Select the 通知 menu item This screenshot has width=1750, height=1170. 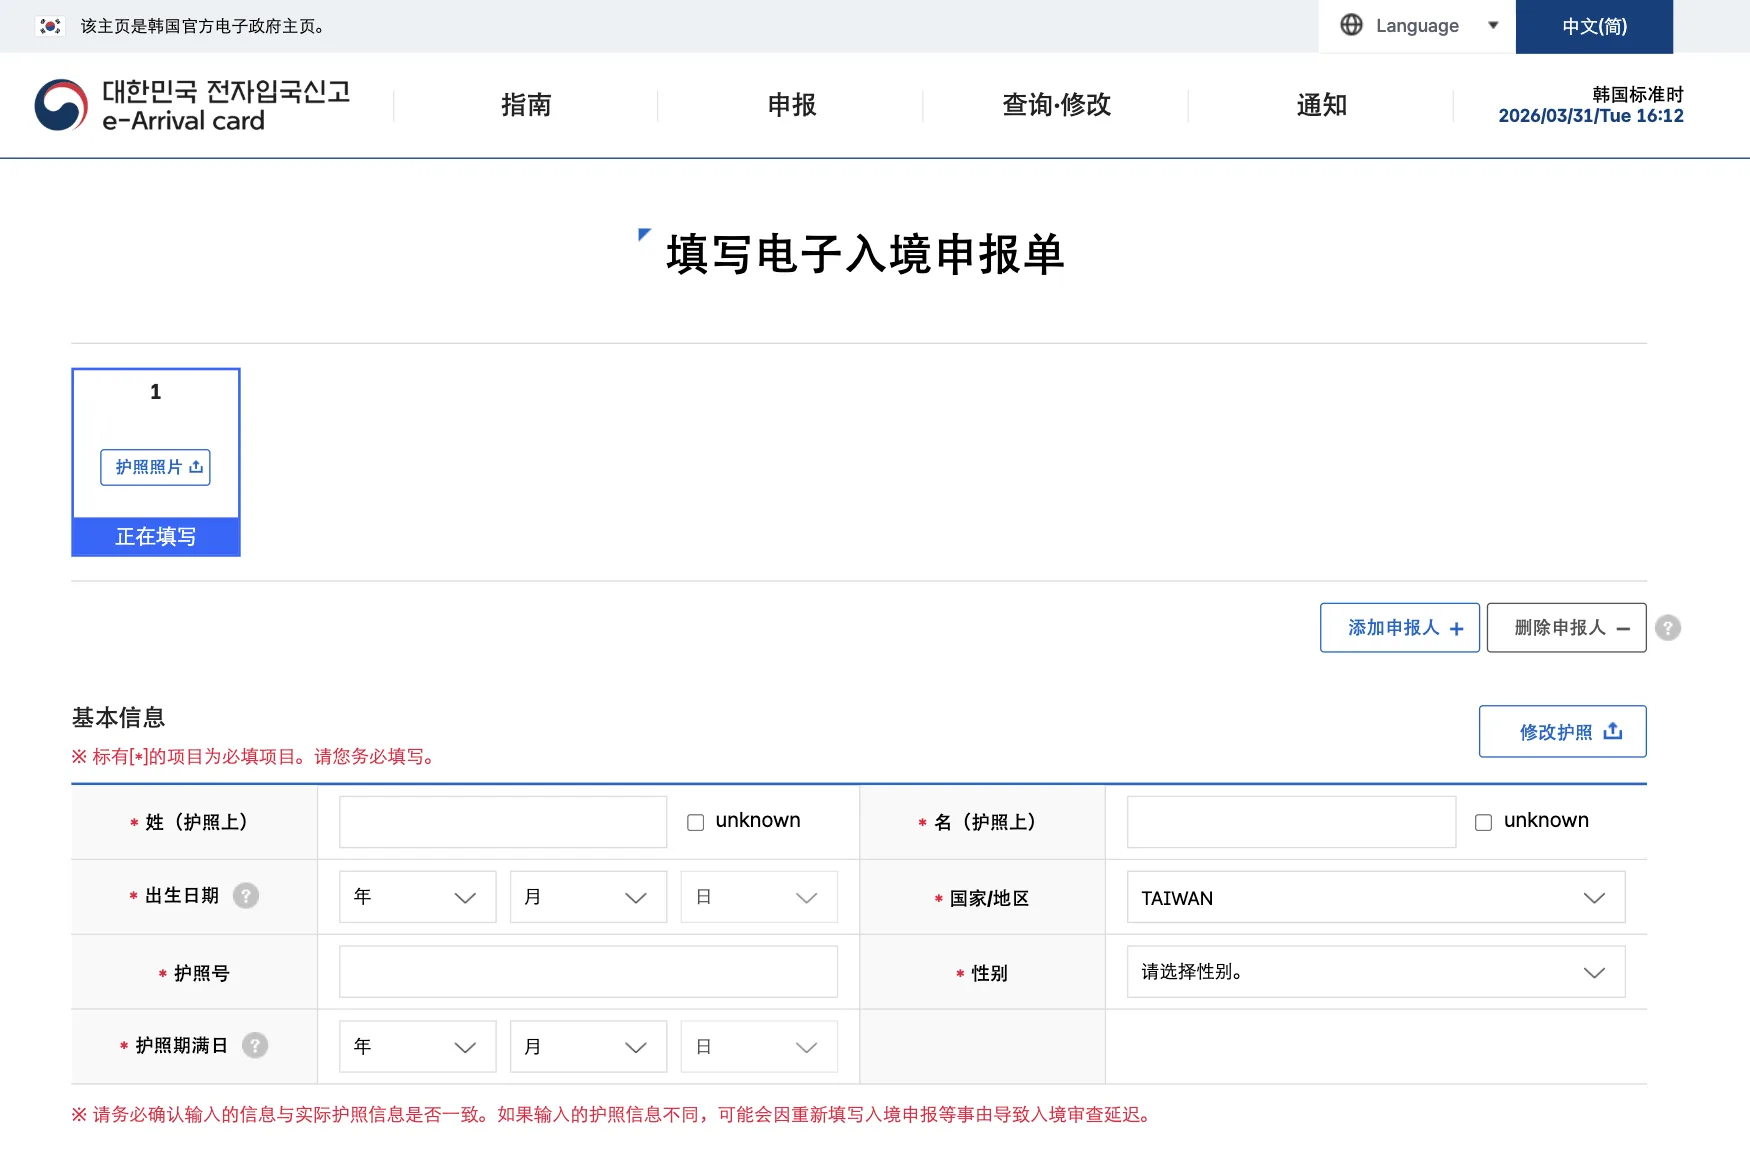[x=1320, y=105]
